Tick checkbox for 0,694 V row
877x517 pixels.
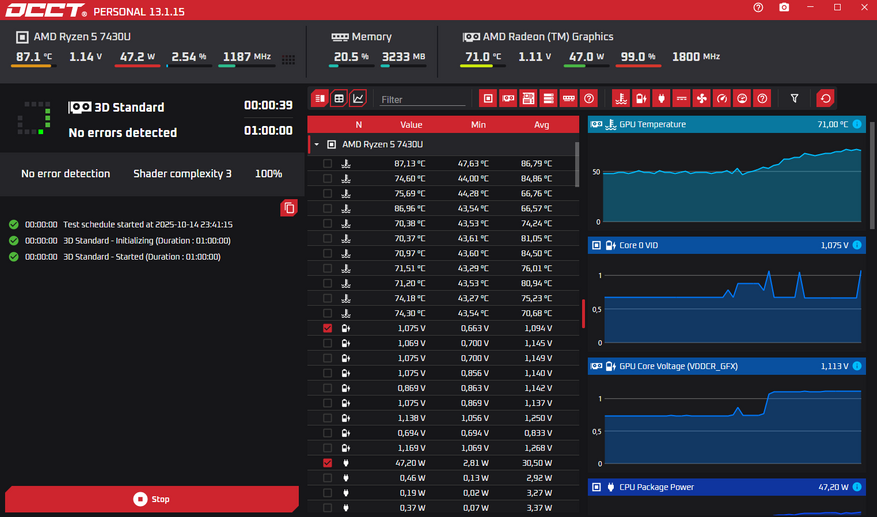327,433
